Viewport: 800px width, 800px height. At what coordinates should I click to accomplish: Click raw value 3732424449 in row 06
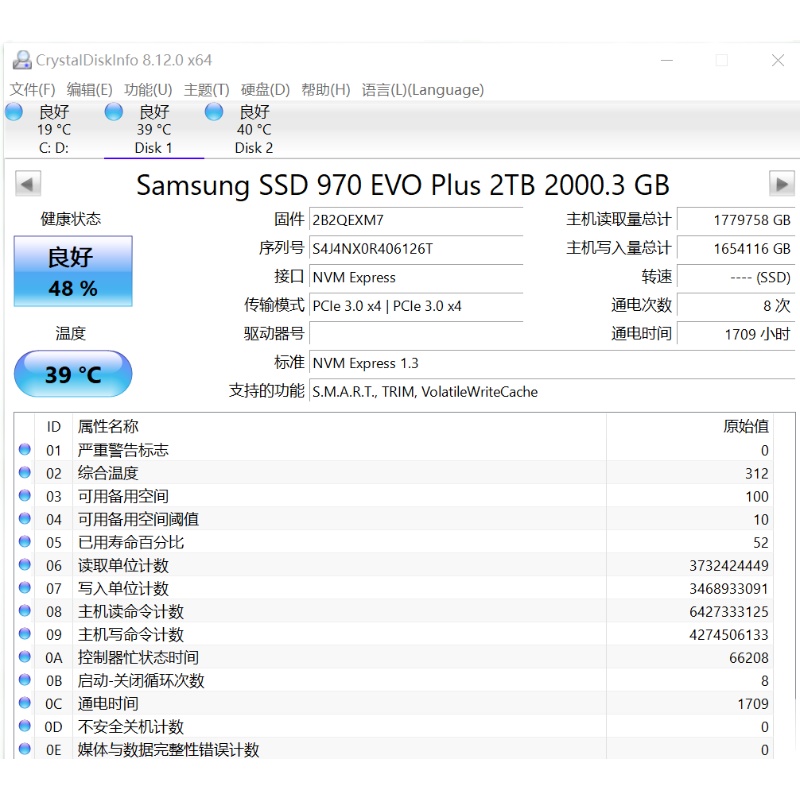click(x=729, y=565)
